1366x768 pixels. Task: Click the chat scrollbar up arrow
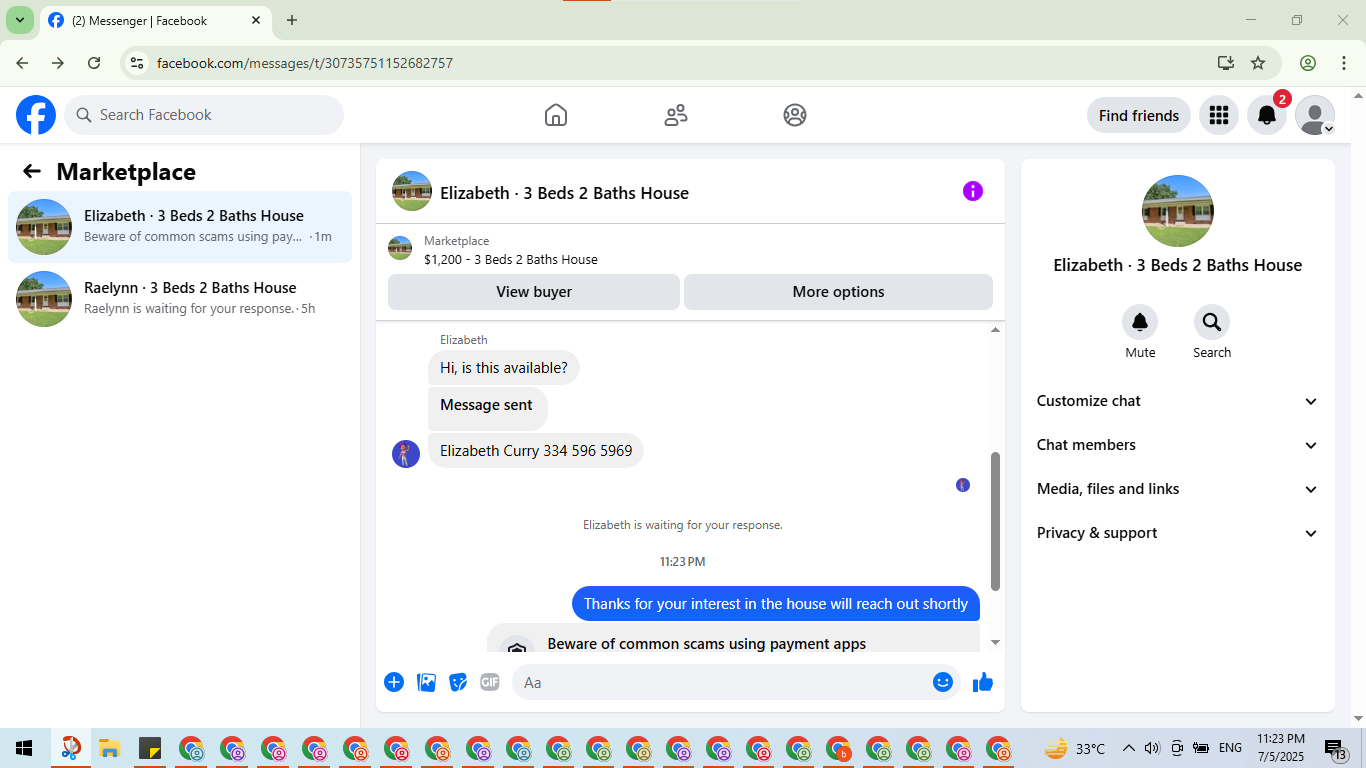point(995,330)
